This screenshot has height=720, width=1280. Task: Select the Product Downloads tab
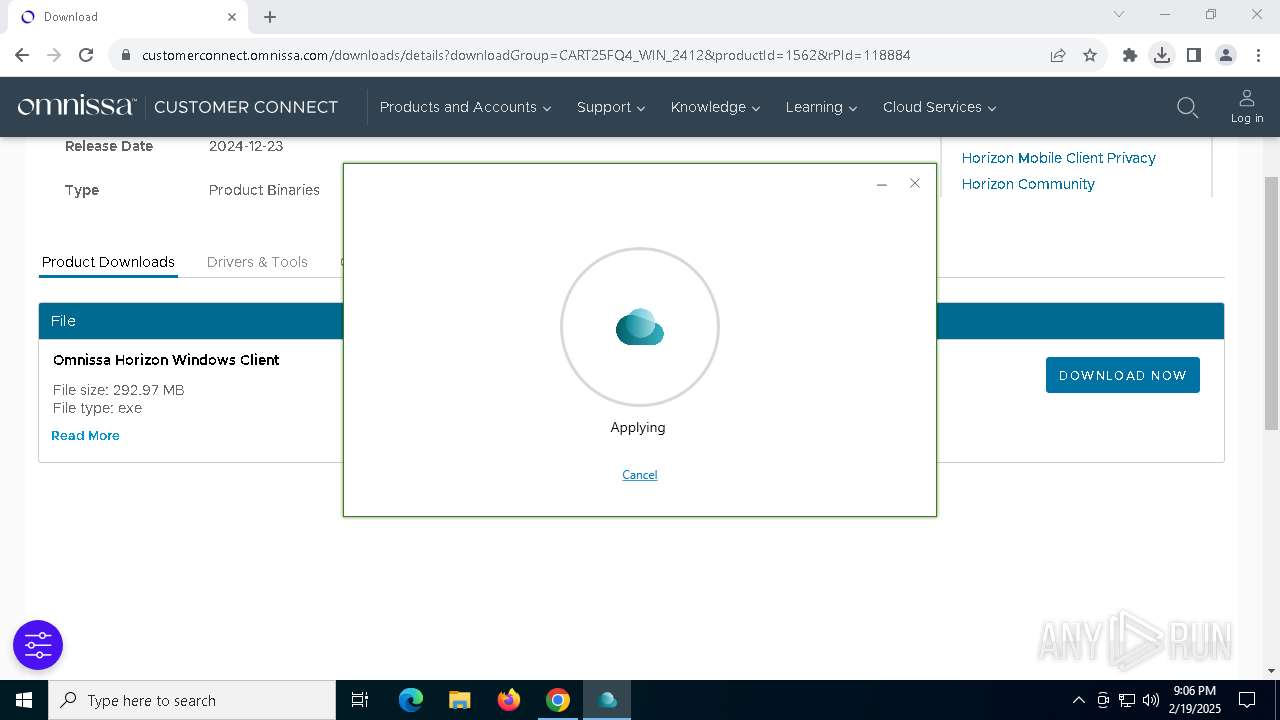[108, 262]
